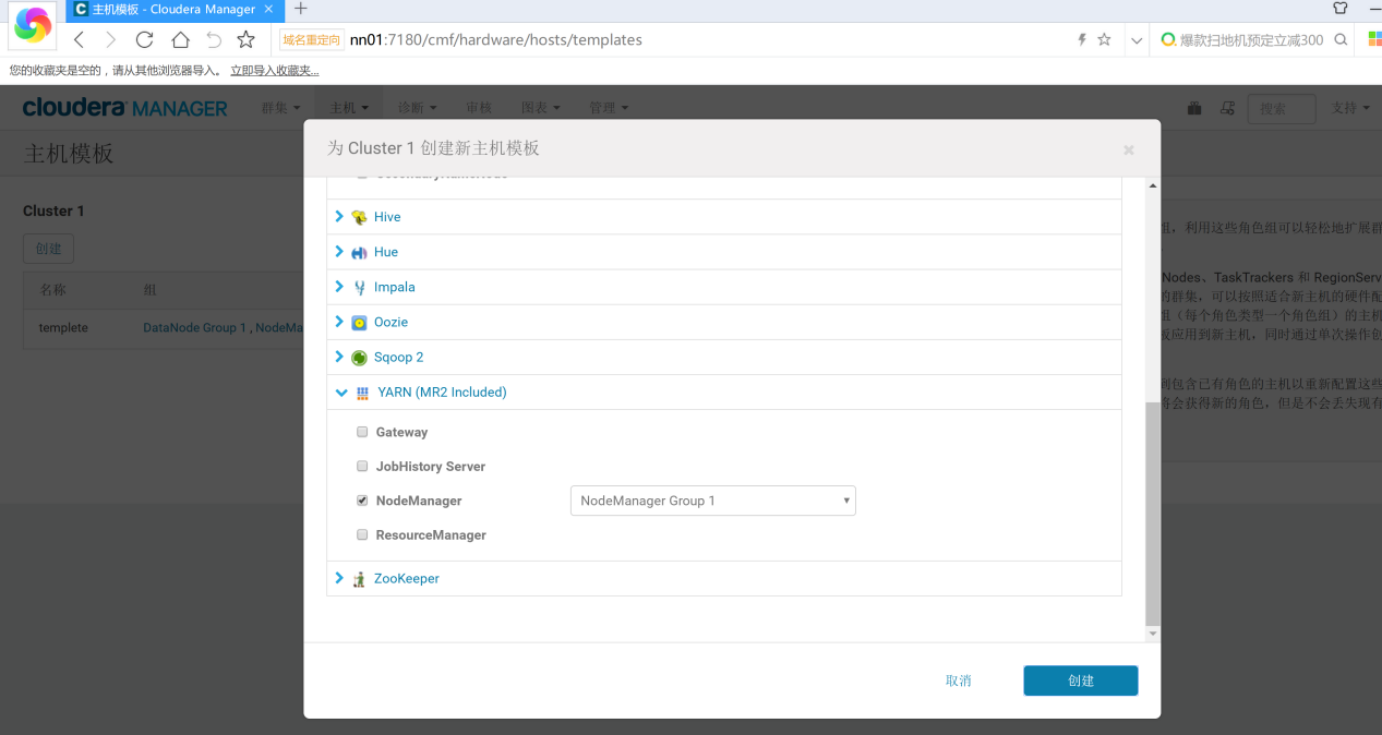Open the 支持 menu

[x=1350, y=108]
